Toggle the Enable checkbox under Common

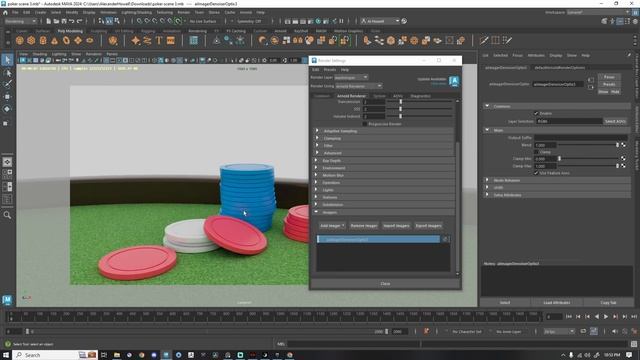point(536,113)
